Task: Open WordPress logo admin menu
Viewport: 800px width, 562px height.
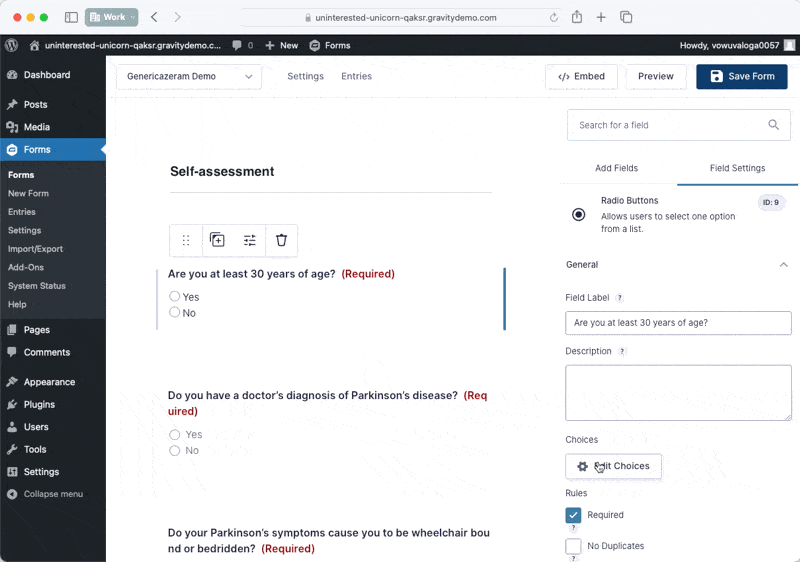Action: click(12, 45)
